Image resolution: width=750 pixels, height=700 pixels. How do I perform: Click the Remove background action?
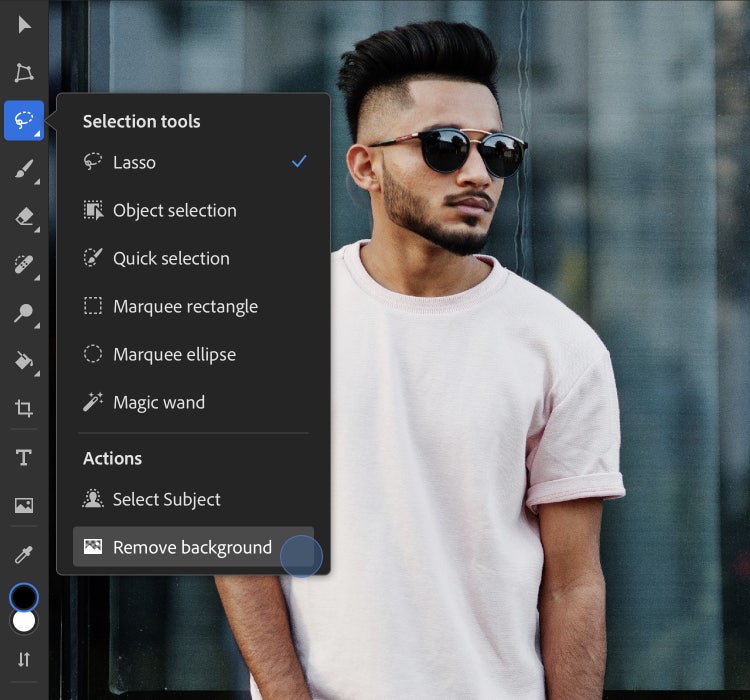[x=192, y=547]
